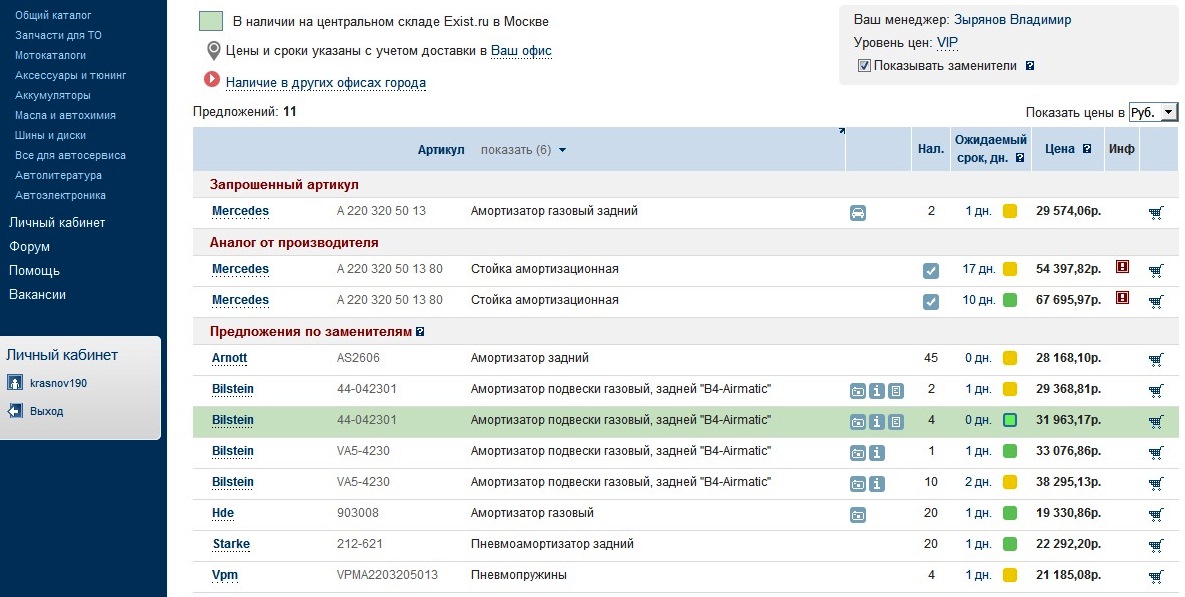Screen dimensions: 1185x597
Task: Click article number 'VPMA2203205013'
Action: point(387,575)
